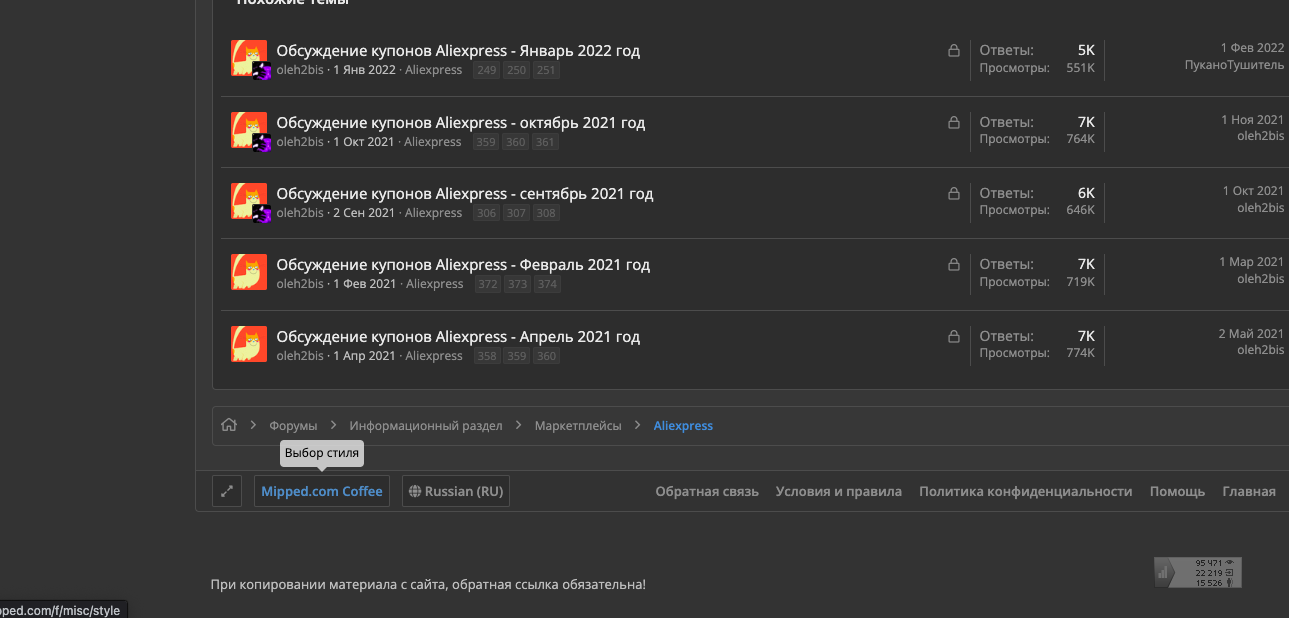Open last post date 1 Ноя 2021
The height and width of the screenshot is (618, 1289).
[1252, 119]
